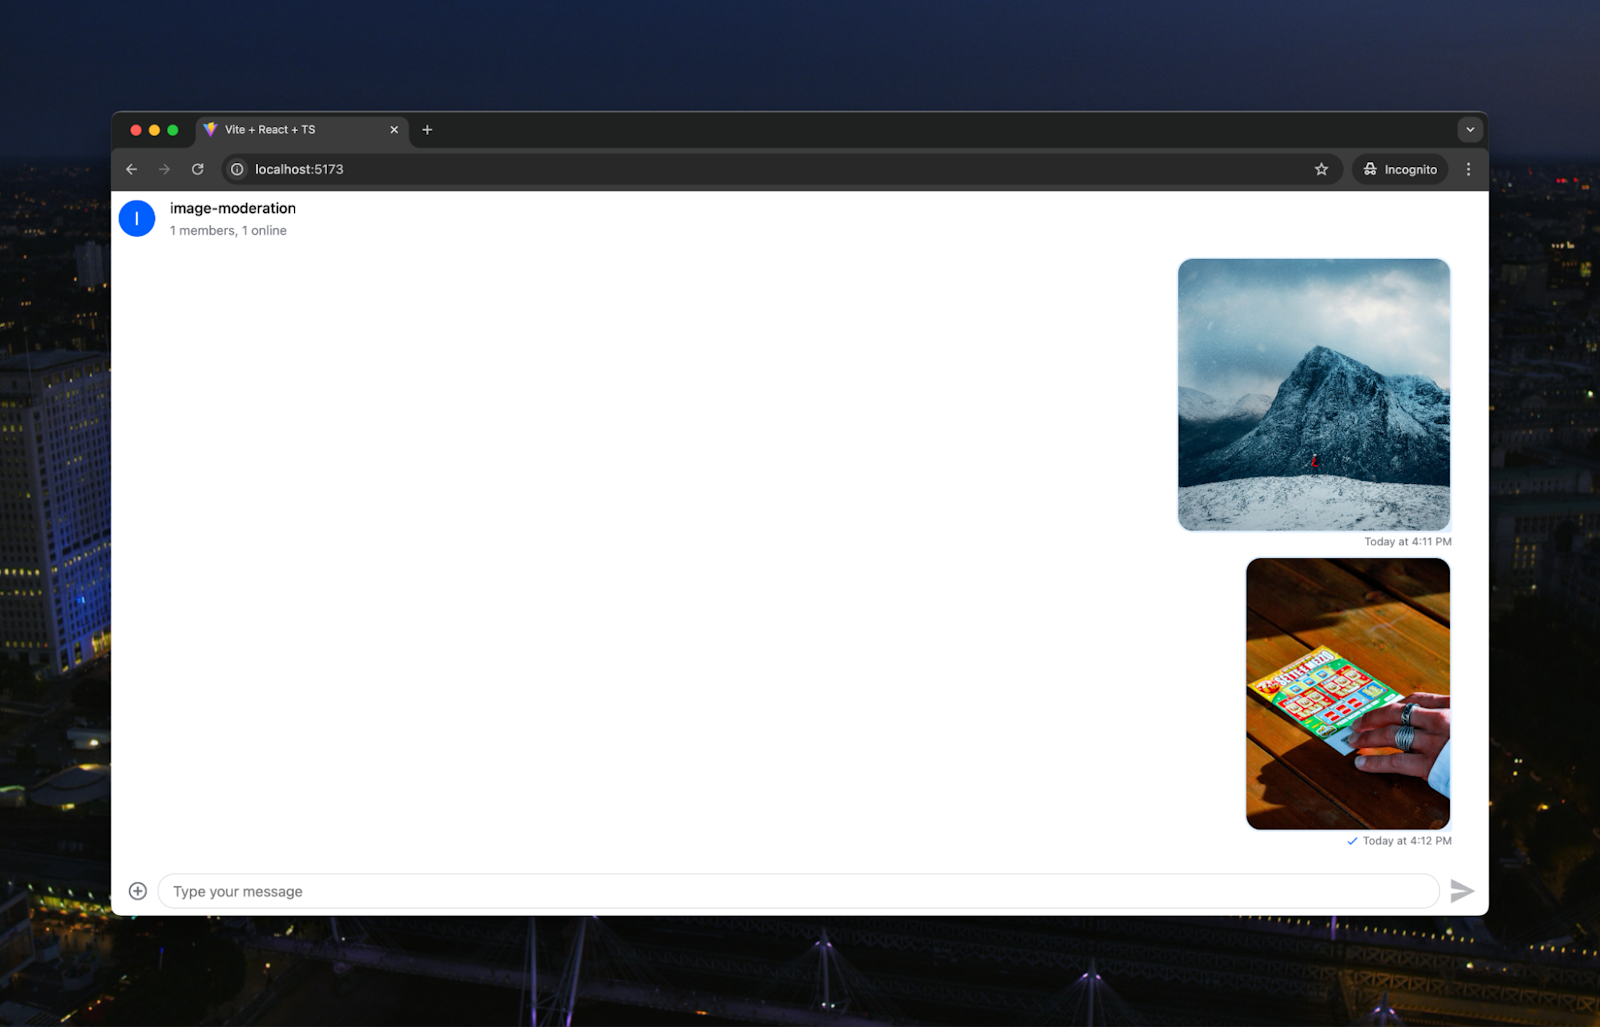Viewport: 1600px width, 1027px height.
Task: Open the lottery scratch card image
Action: 1346,693
